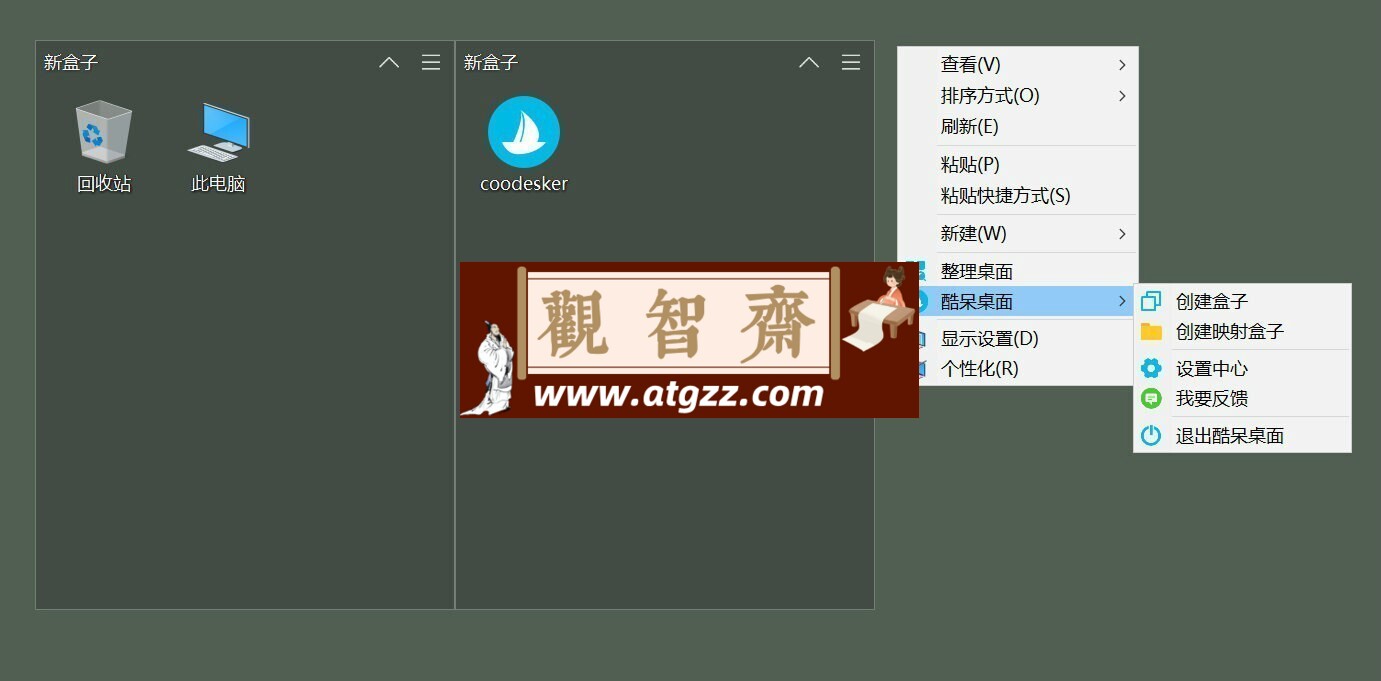The width and height of the screenshot is (1381, 681).
Task: Click the right box title 新盒子
Action: 491,62
